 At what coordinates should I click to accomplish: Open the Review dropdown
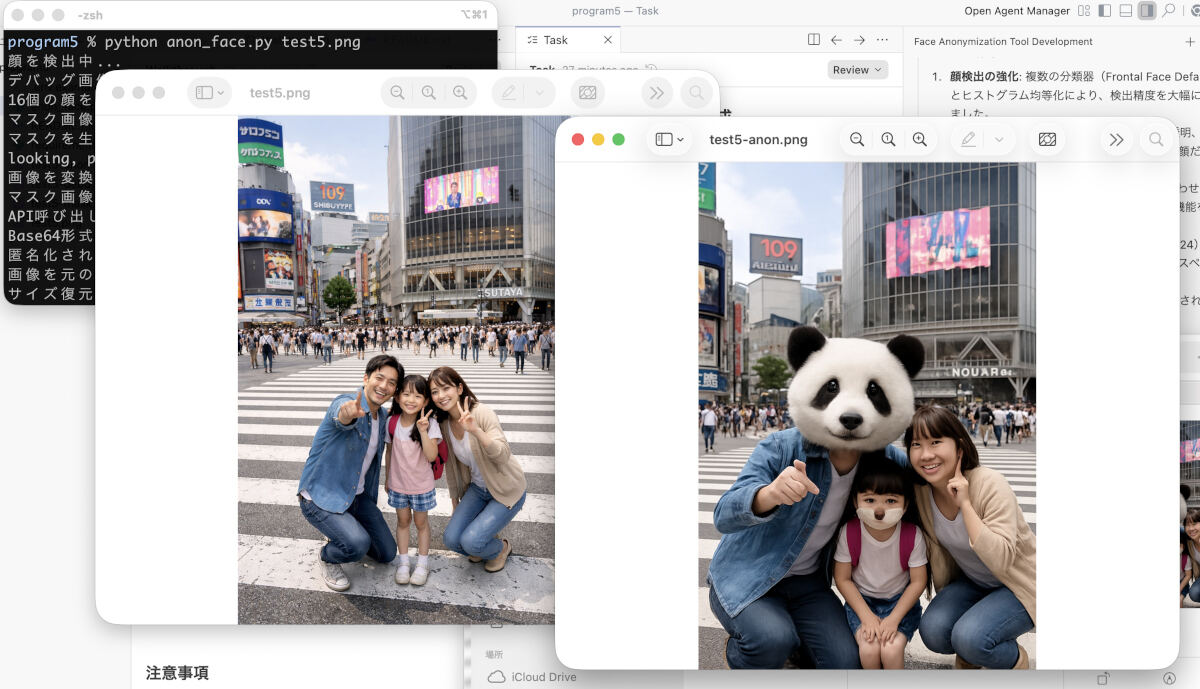[857, 69]
